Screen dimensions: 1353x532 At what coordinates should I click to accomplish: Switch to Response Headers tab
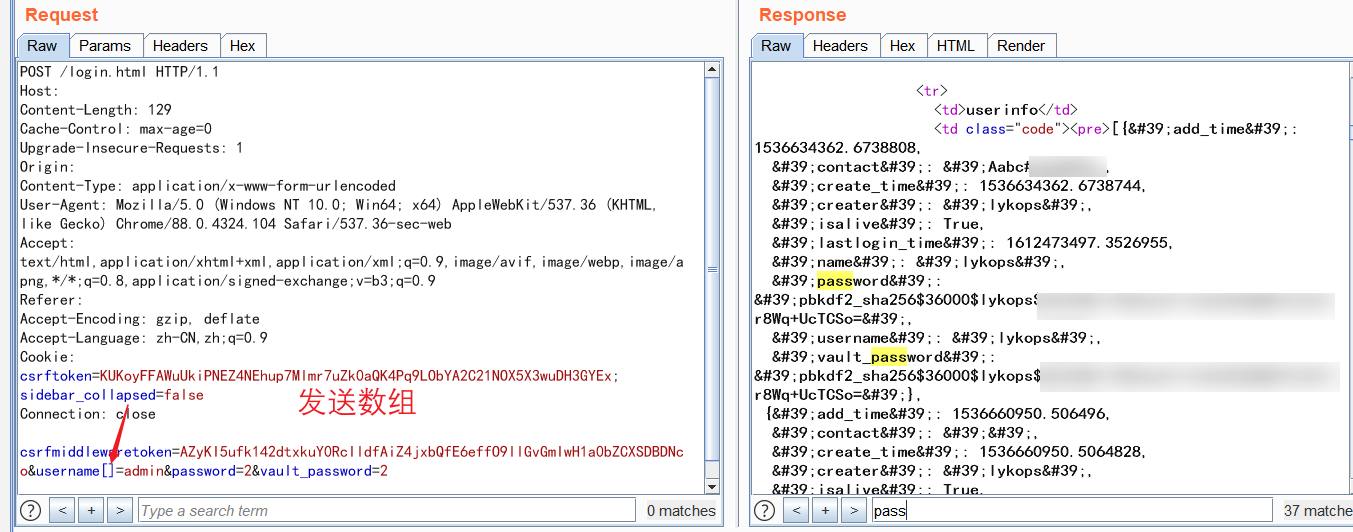pos(840,46)
